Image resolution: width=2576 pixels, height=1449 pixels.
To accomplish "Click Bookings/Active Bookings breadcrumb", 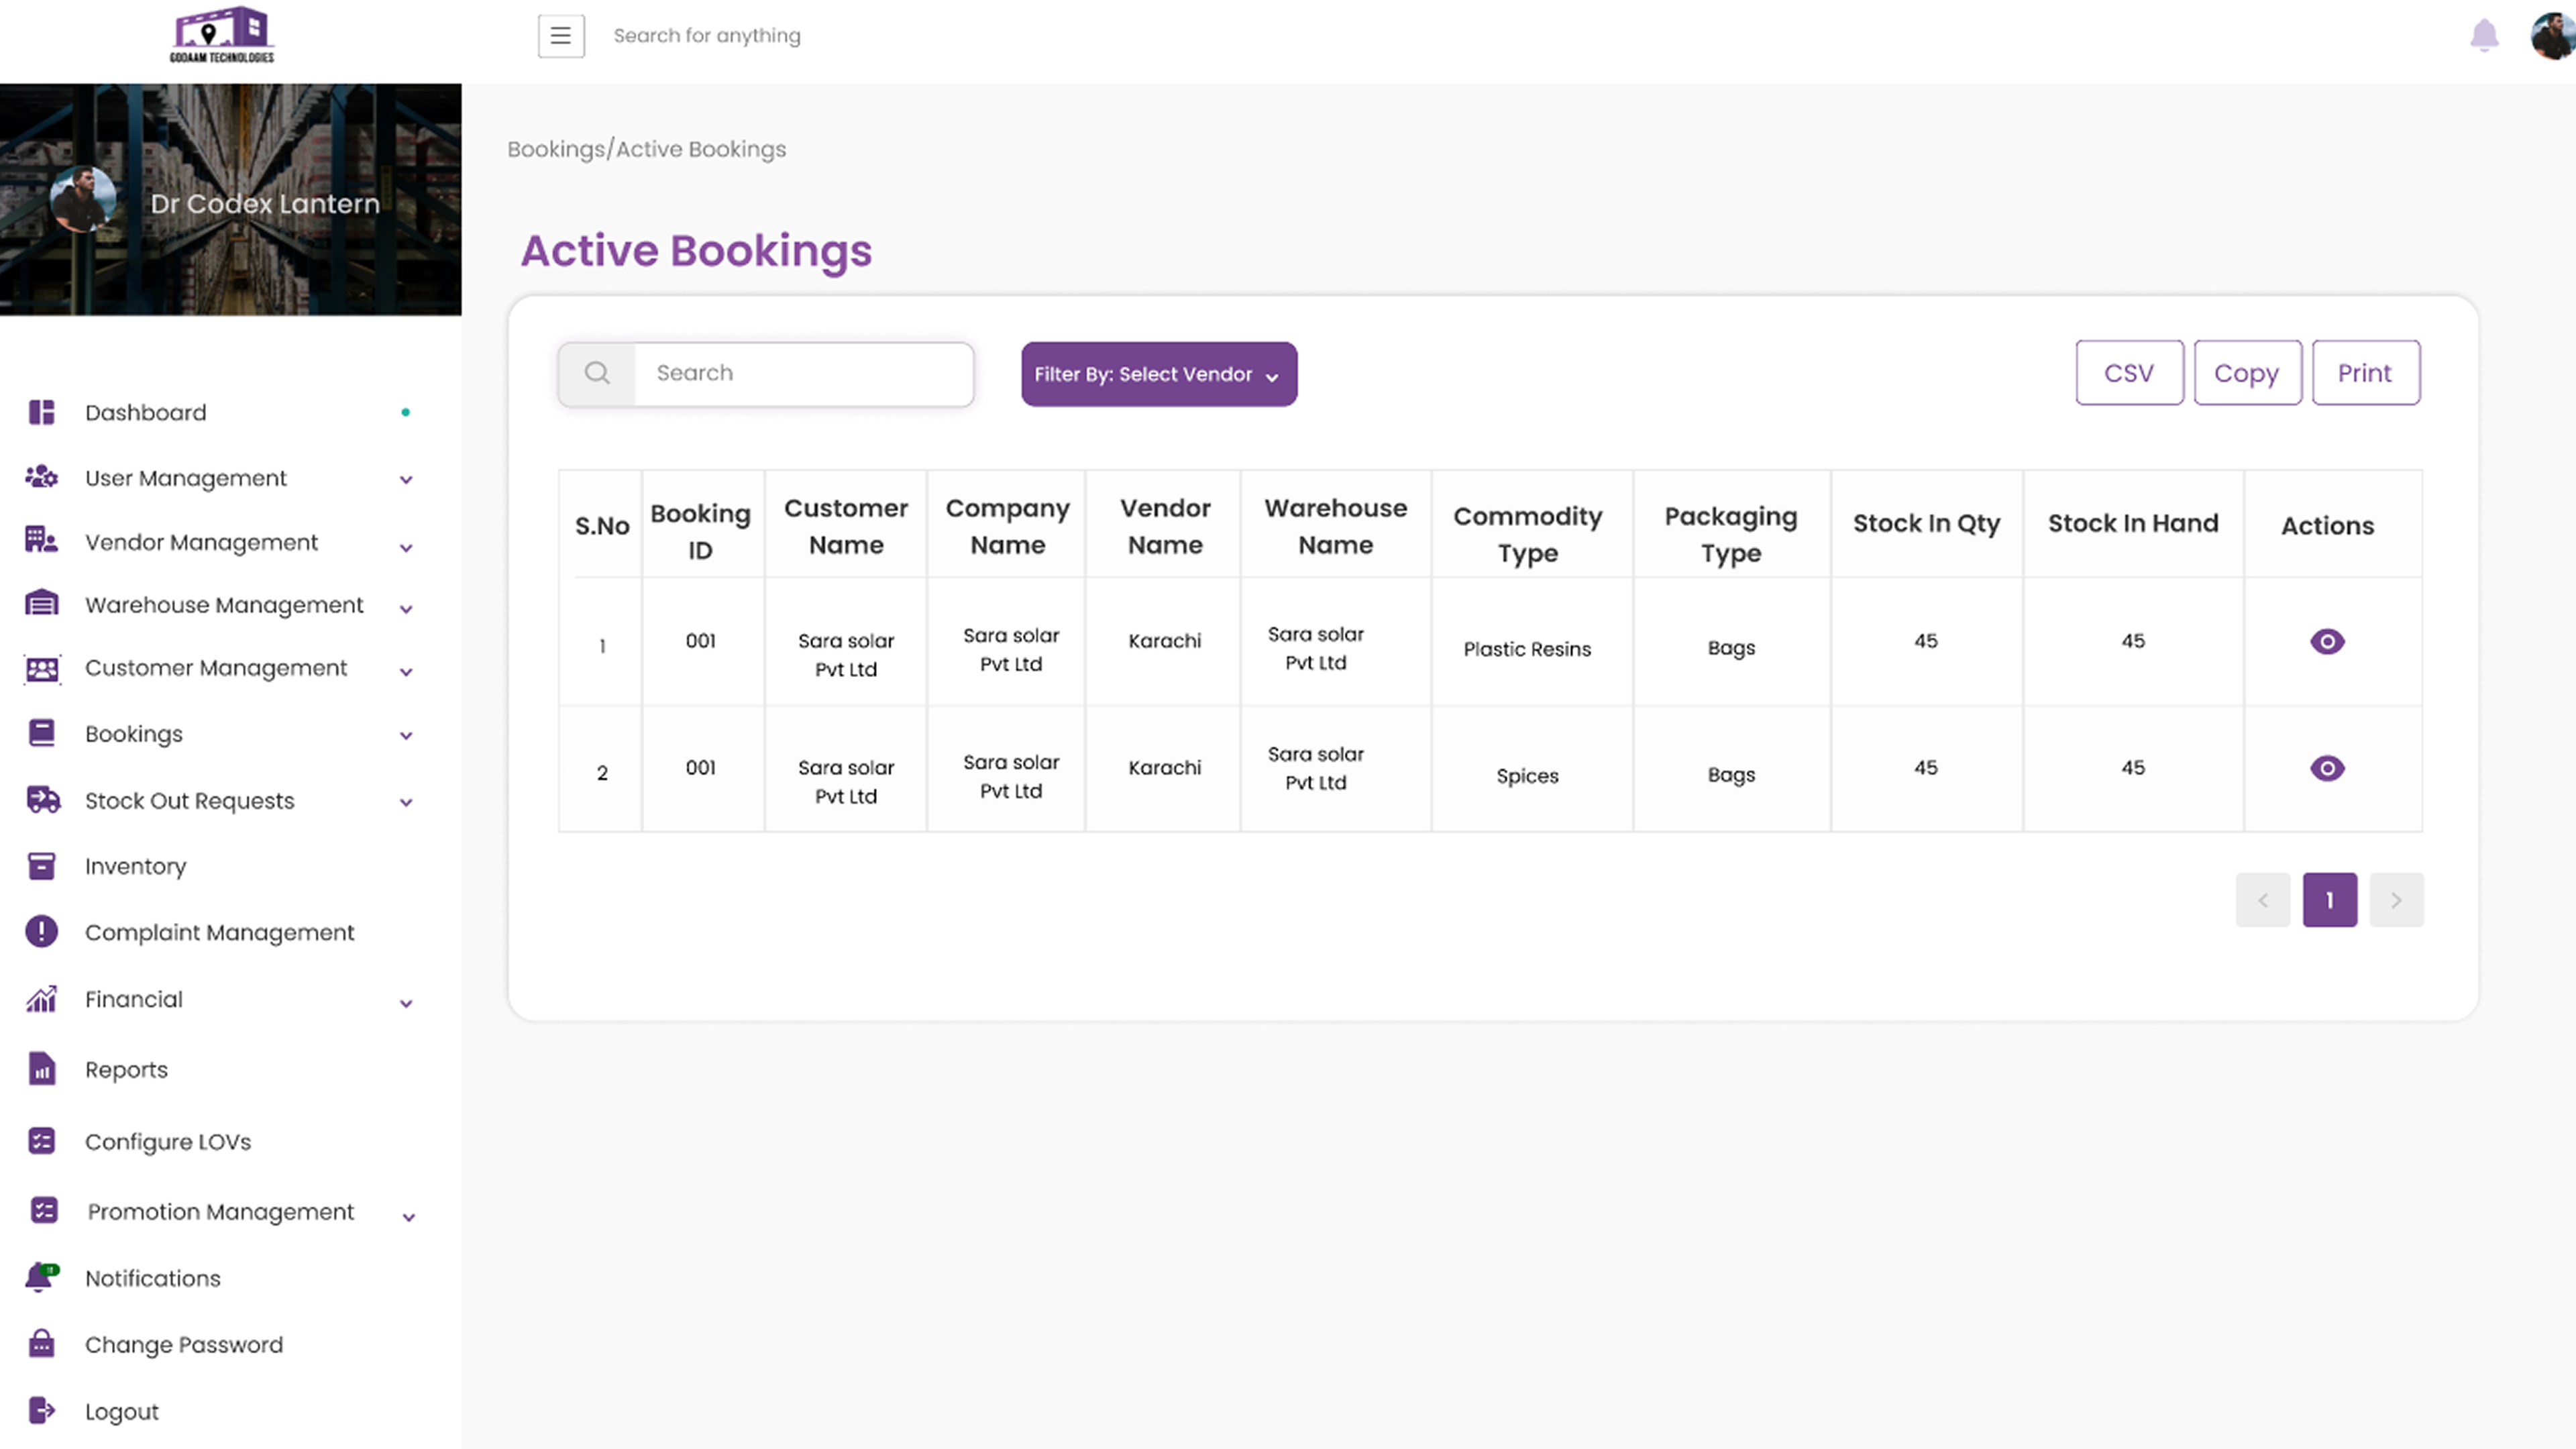I will click(646, 149).
